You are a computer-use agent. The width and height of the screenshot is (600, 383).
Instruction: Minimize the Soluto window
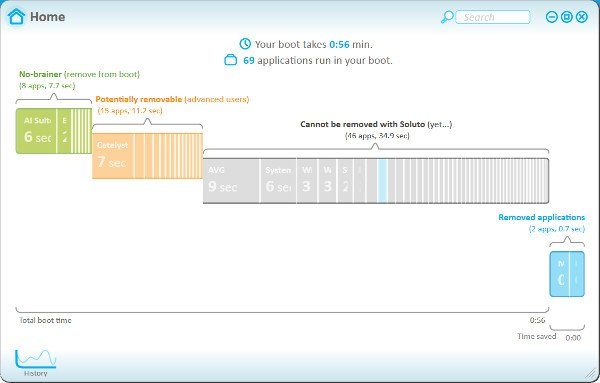(551, 17)
